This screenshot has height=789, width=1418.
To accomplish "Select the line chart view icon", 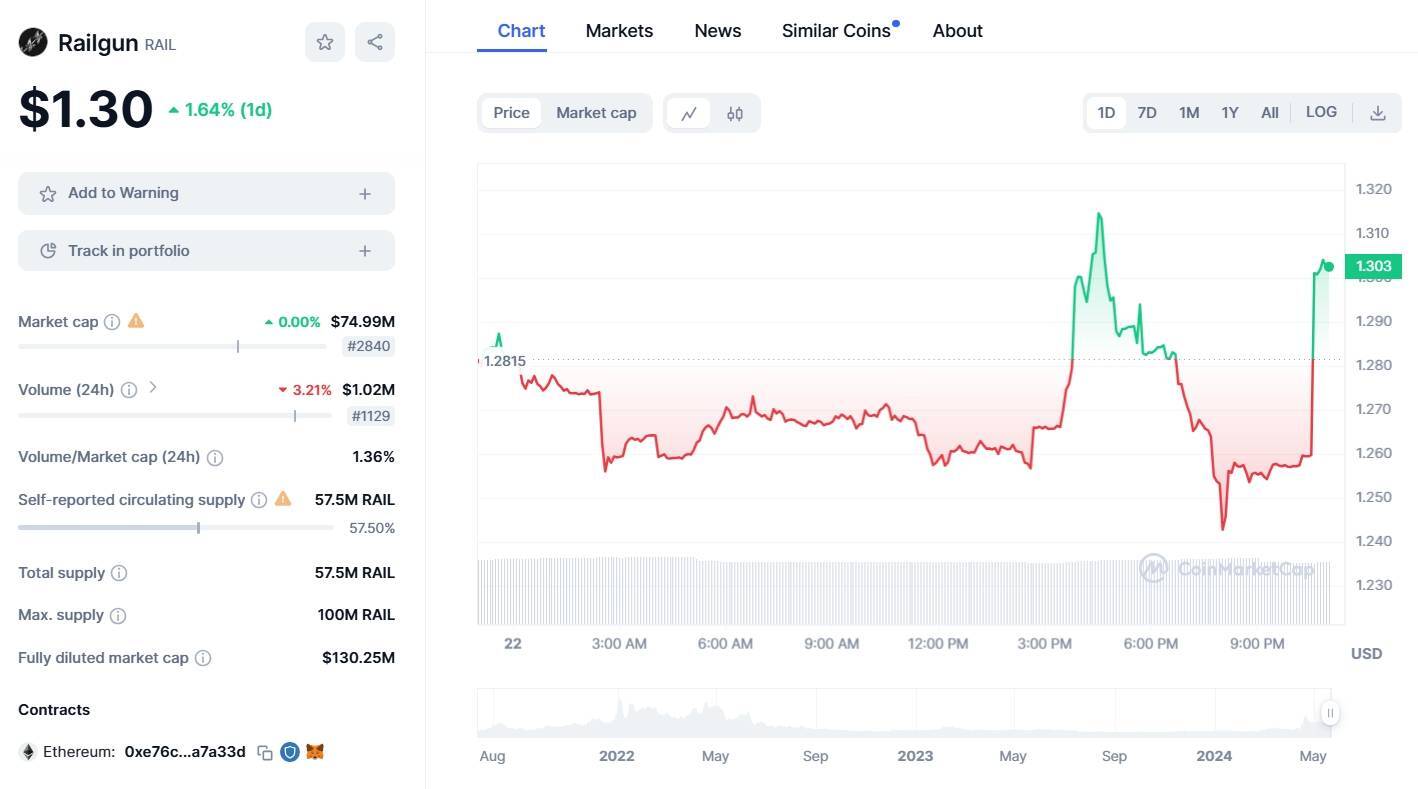I will pyautogui.click(x=689, y=113).
